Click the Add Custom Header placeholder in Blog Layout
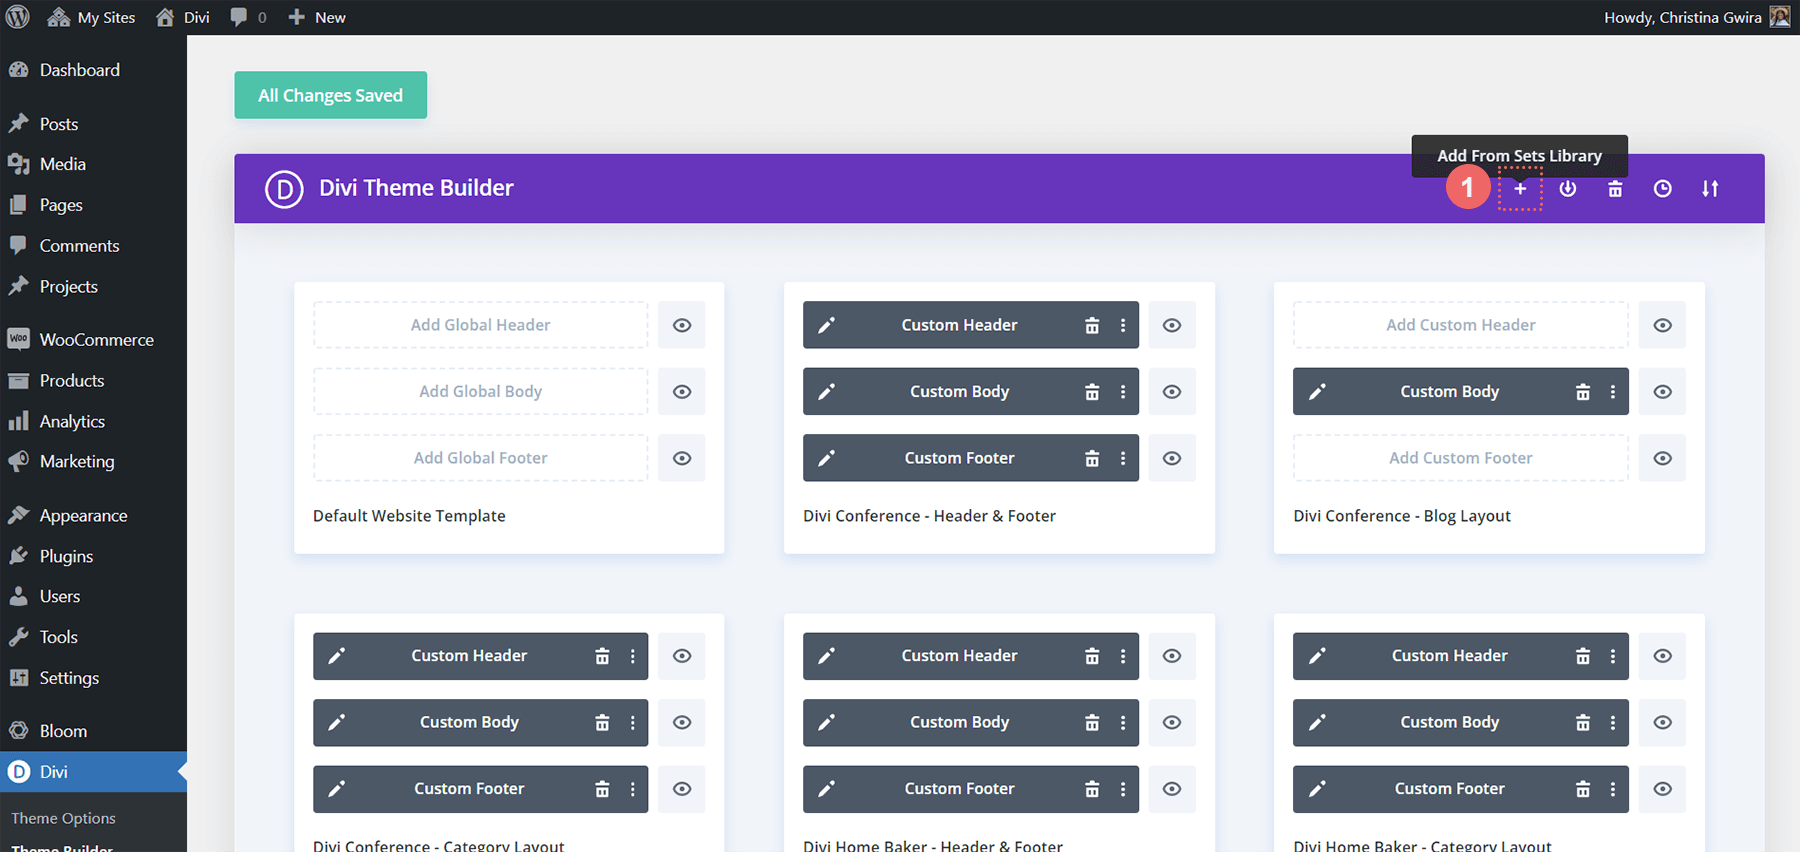1800x852 pixels. [1460, 325]
